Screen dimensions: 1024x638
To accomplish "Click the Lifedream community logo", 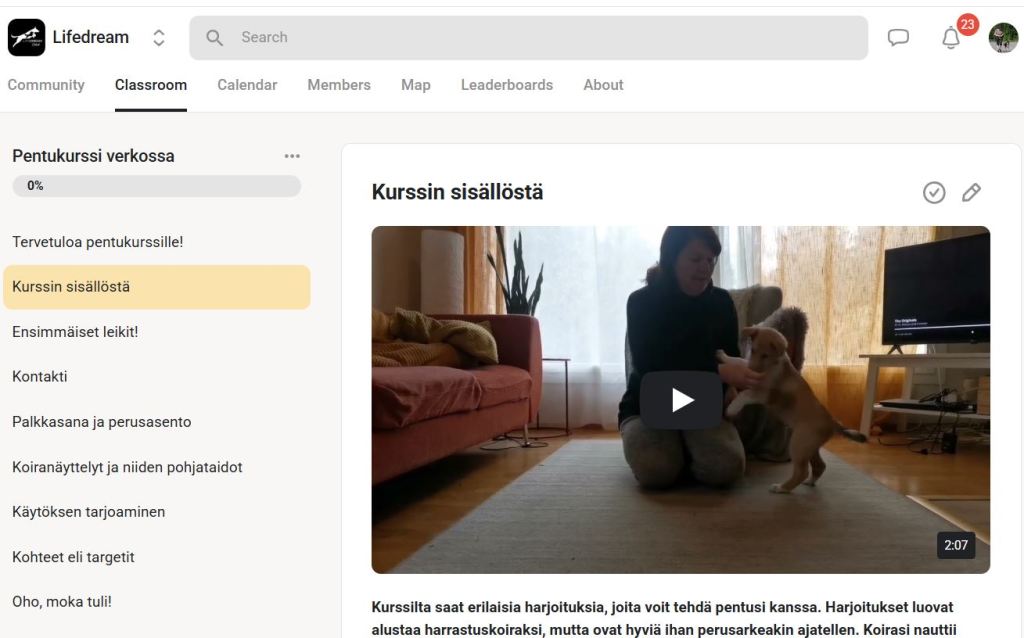I will [27, 38].
